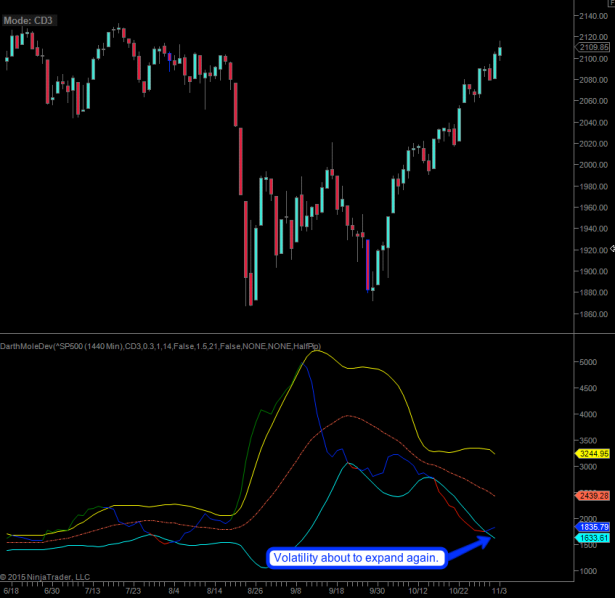Viewport: 615px width, 598px height.
Task: Click the 9/30 date on time axis
Action: [377, 591]
